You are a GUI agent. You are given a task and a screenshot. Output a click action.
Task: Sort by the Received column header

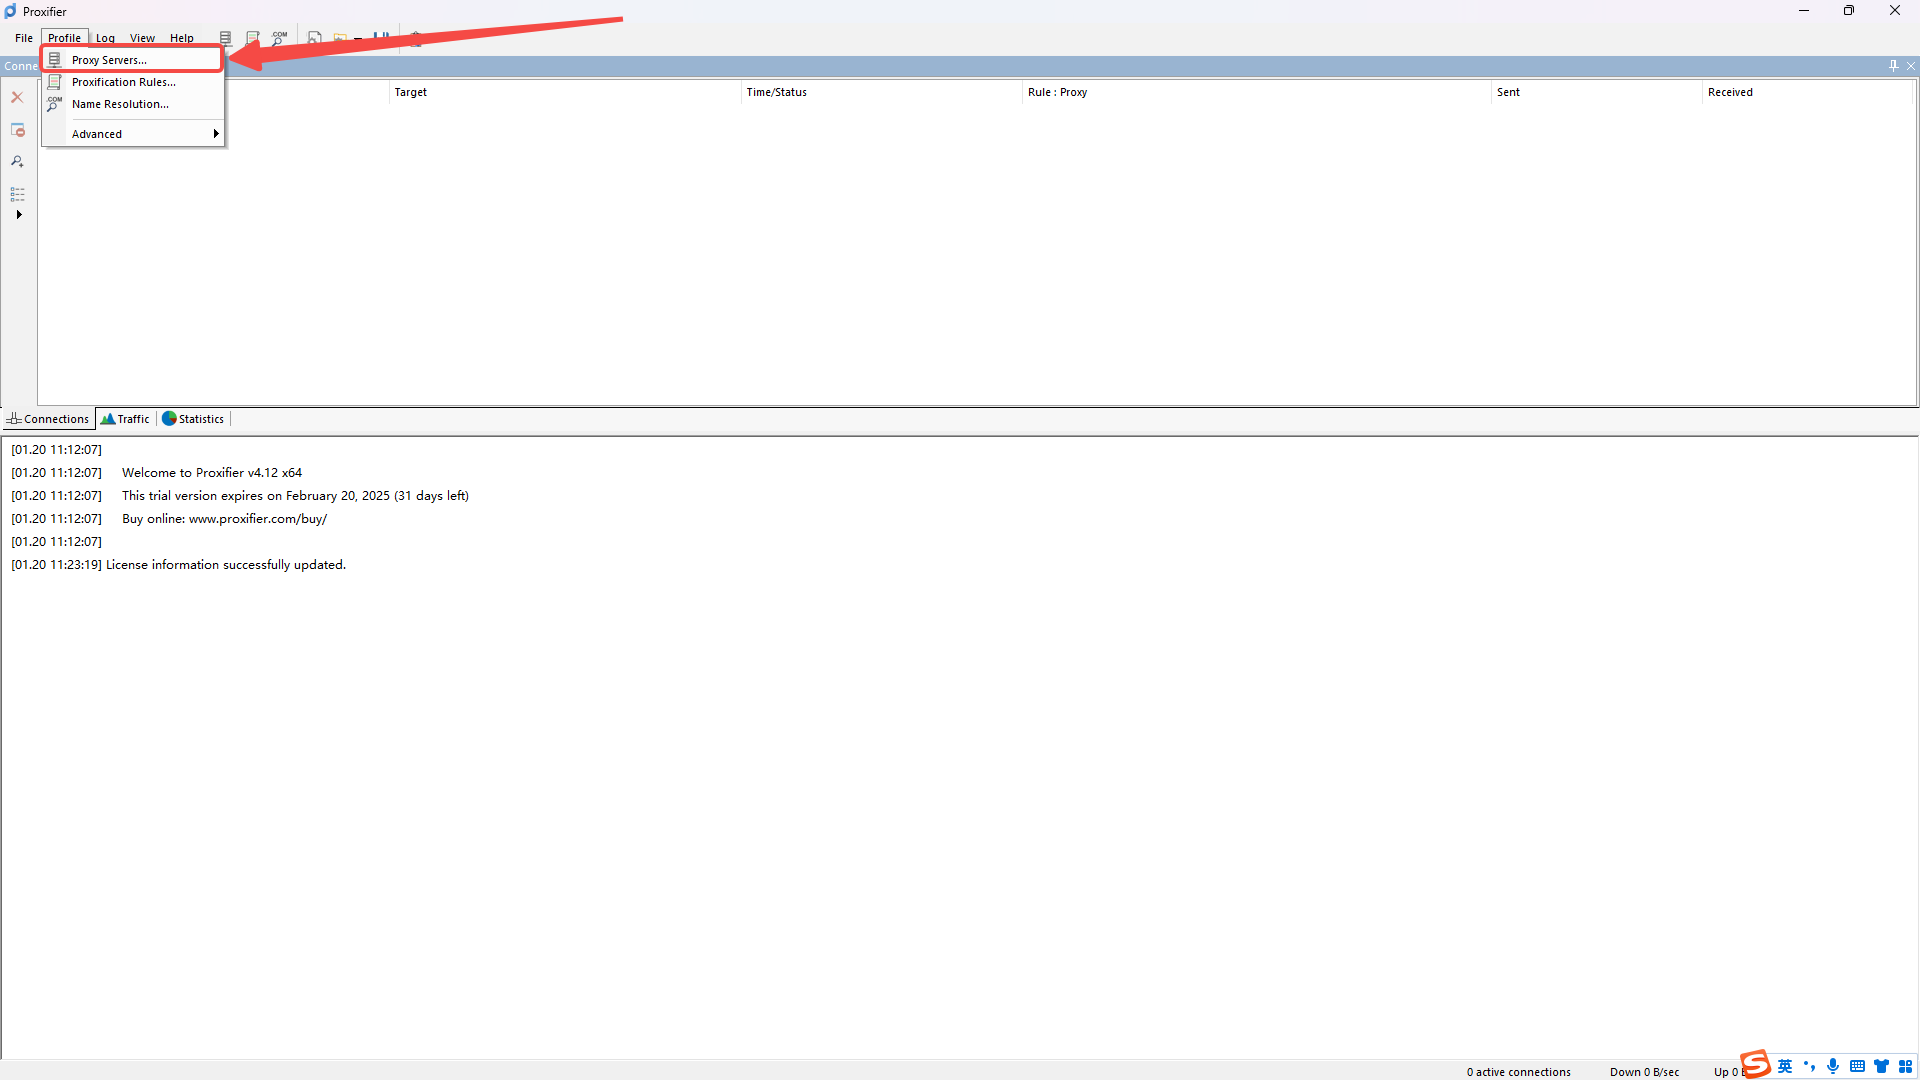click(1808, 92)
